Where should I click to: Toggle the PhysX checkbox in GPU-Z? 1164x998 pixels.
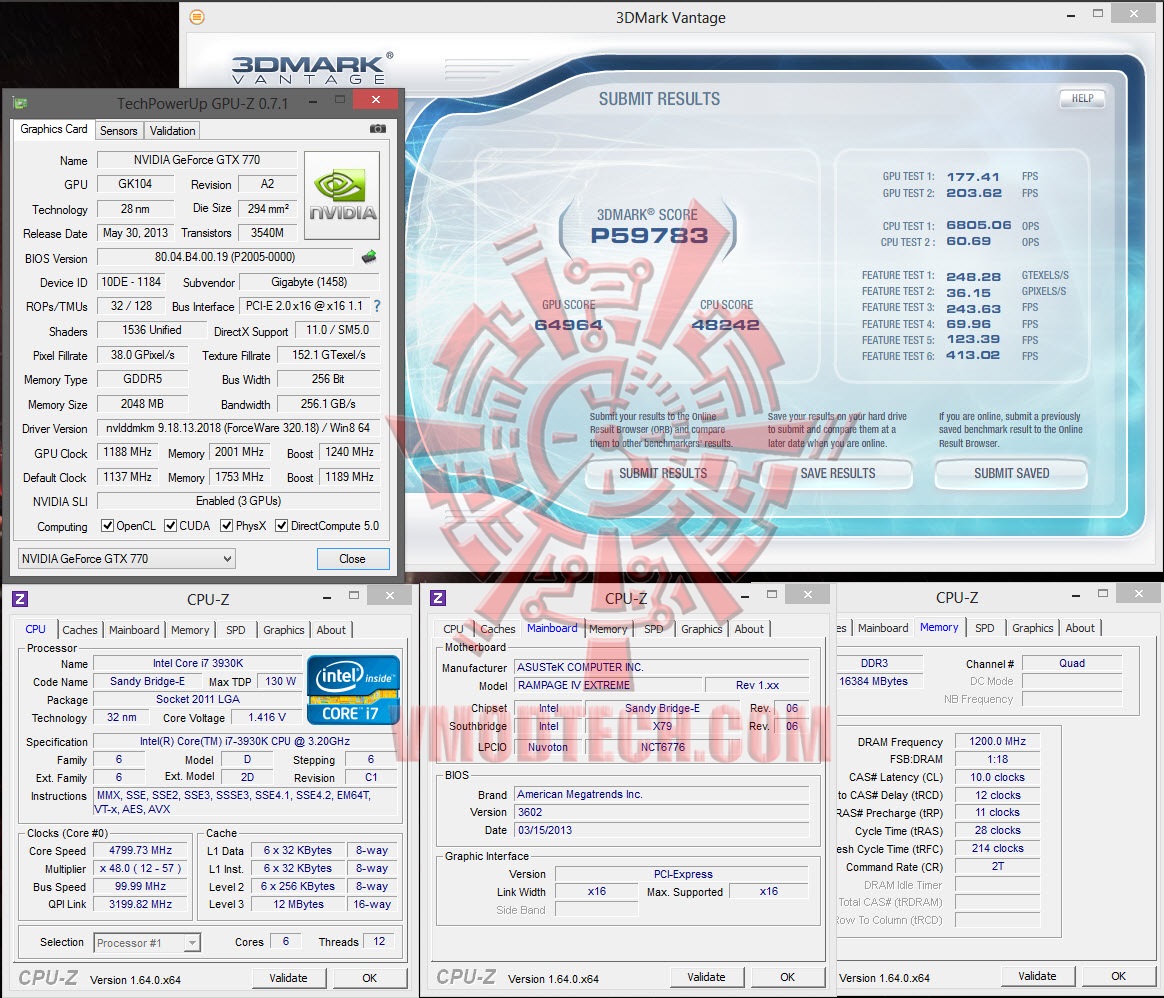coord(227,526)
